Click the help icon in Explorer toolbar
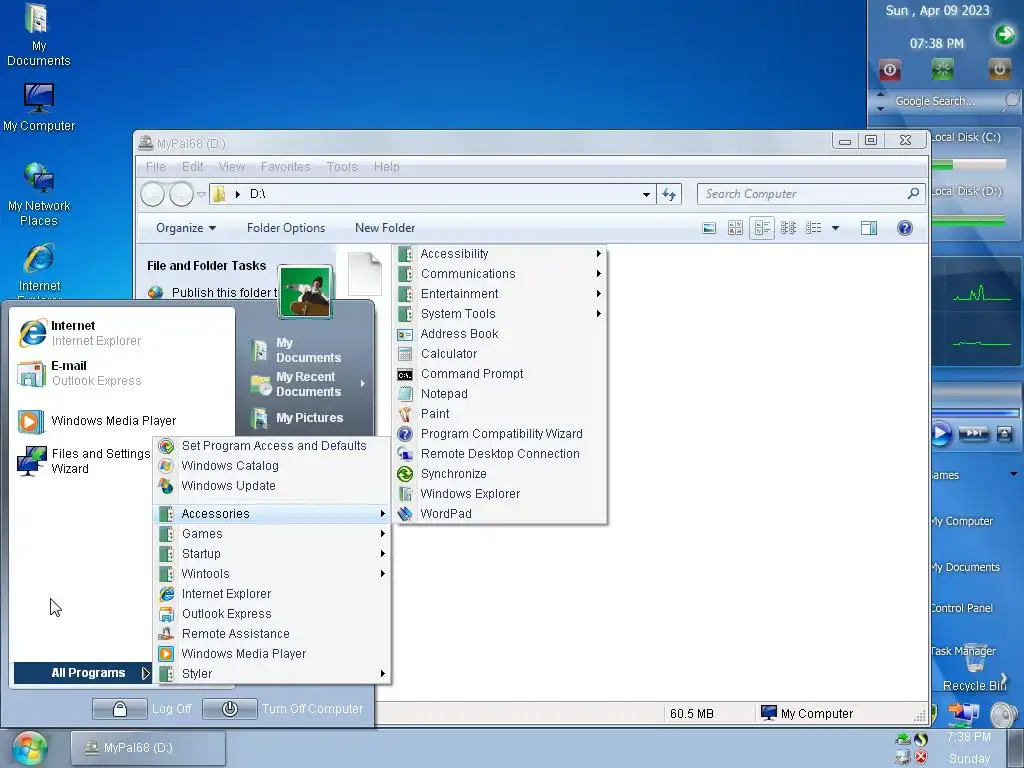This screenshot has height=768, width=1024. point(904,228)
